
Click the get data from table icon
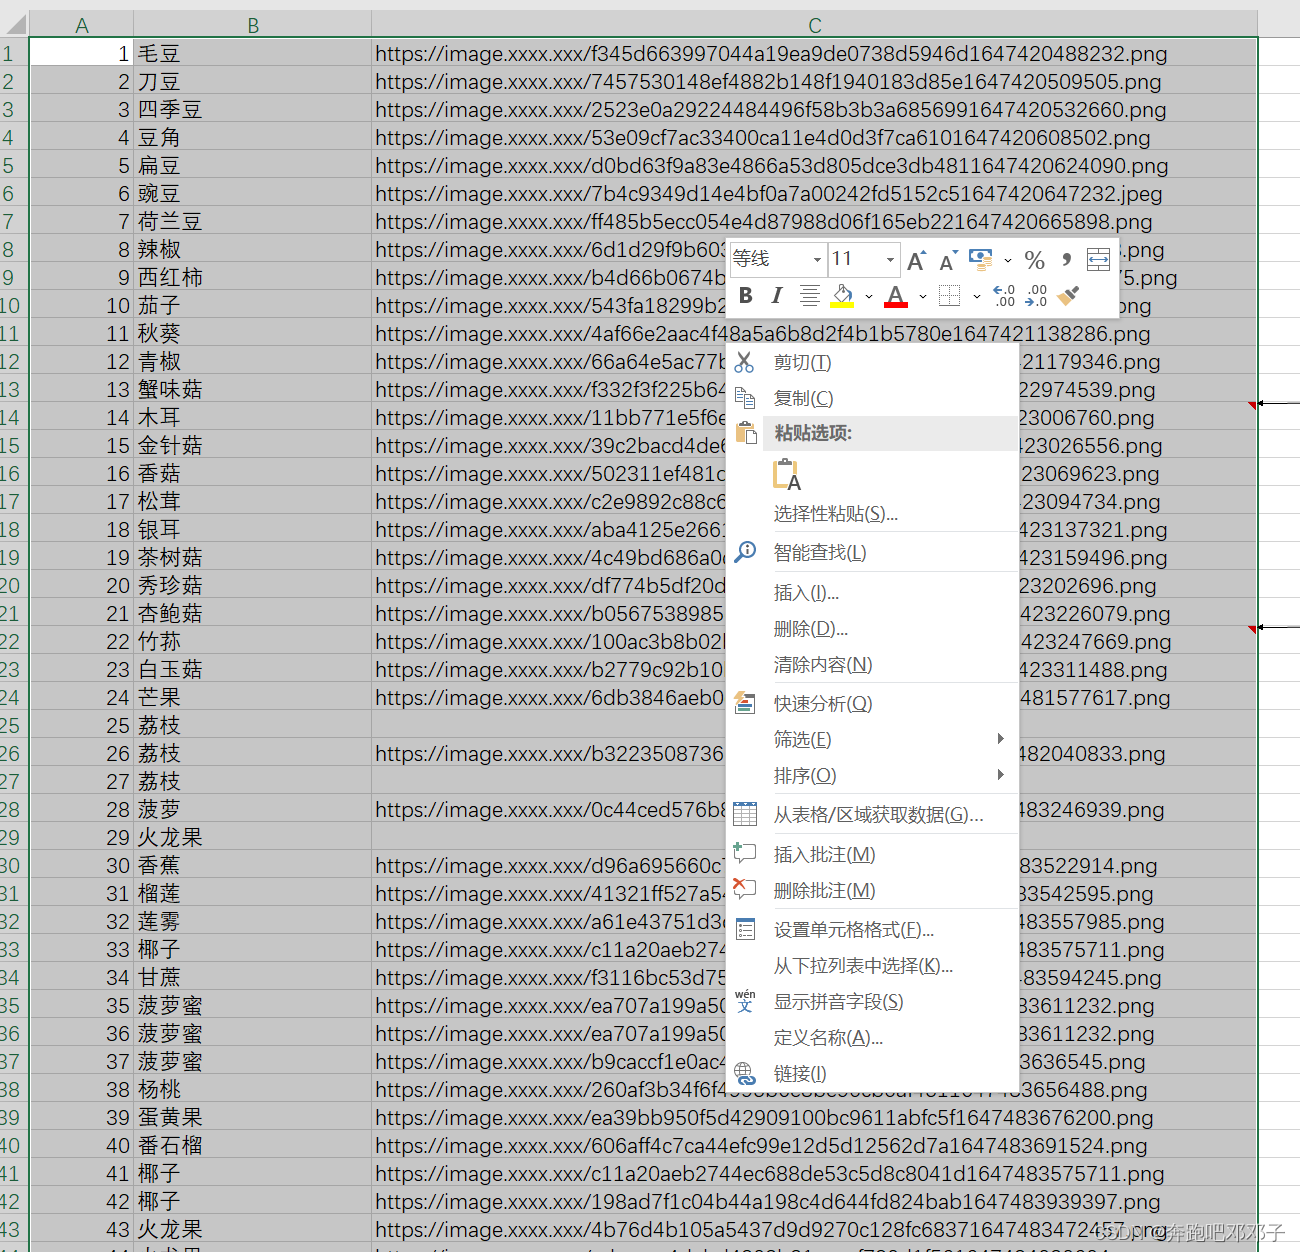745,814
